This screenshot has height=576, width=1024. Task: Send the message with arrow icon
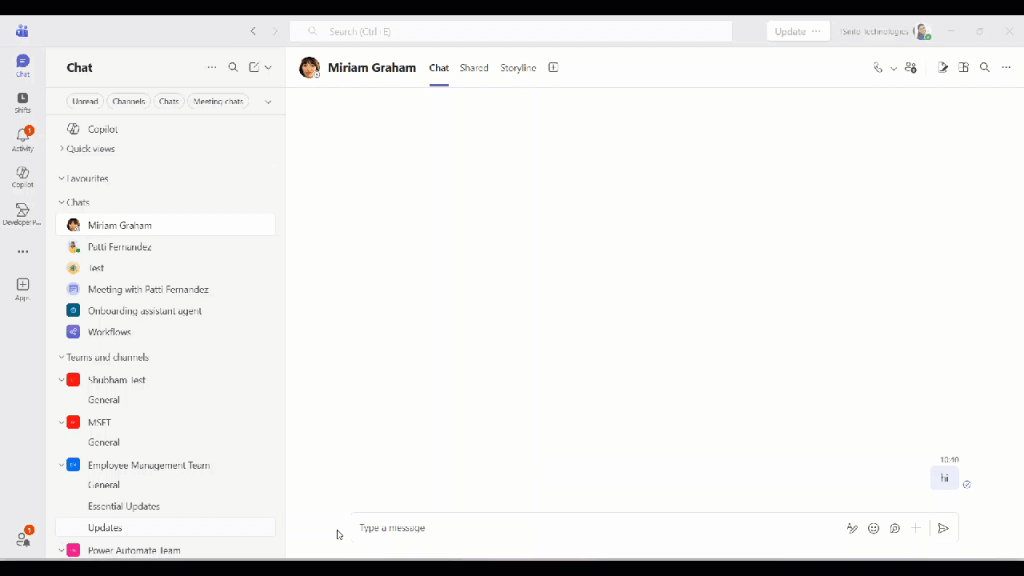click(943, 528)
